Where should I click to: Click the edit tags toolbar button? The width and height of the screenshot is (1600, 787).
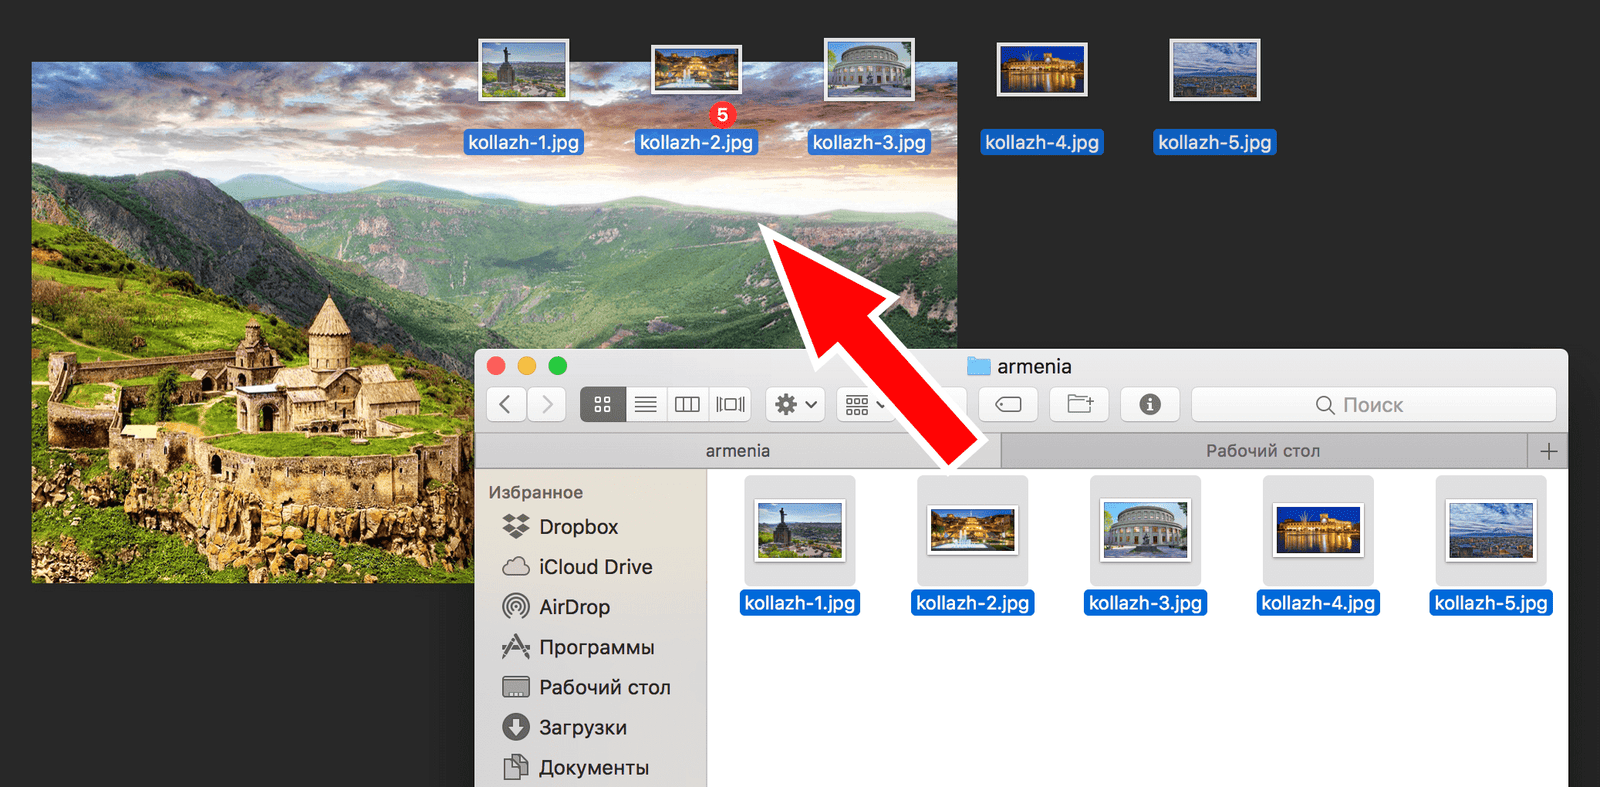click(1008, 404)
